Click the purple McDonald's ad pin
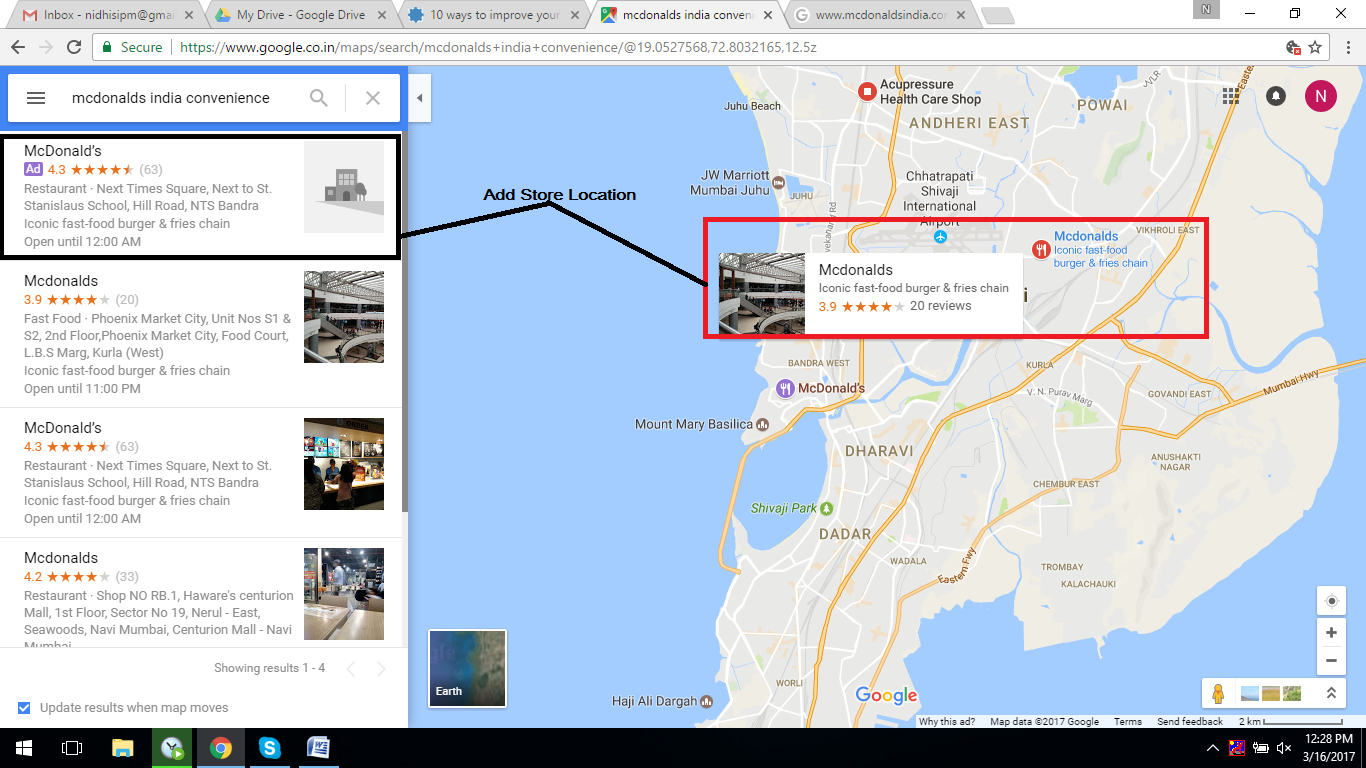Screen dimensions: 1366x768 point(786,388)
